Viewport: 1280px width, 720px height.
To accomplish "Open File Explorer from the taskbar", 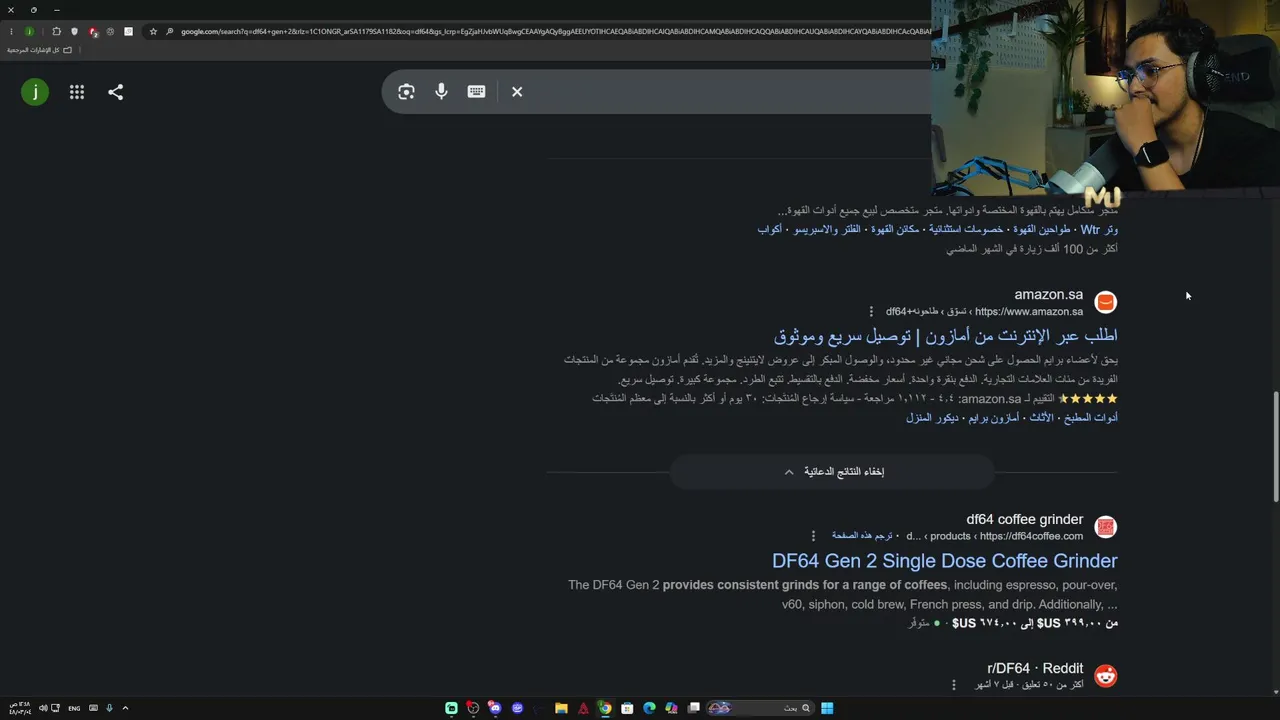I will [561, 708].
